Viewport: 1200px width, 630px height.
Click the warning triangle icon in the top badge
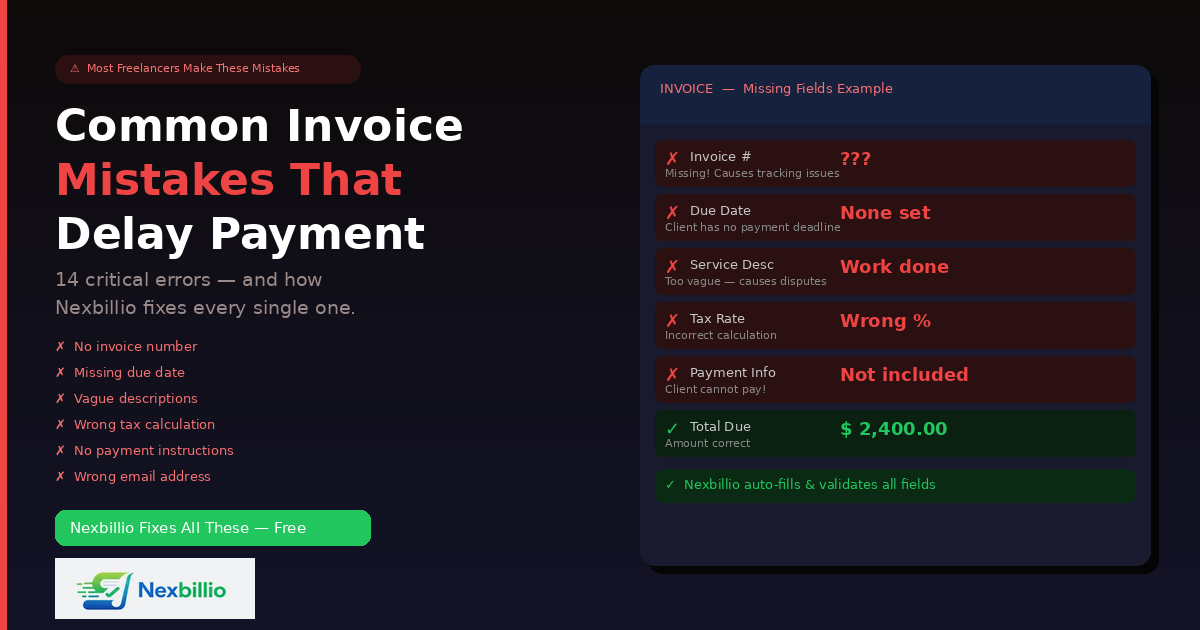pos(75,69)
